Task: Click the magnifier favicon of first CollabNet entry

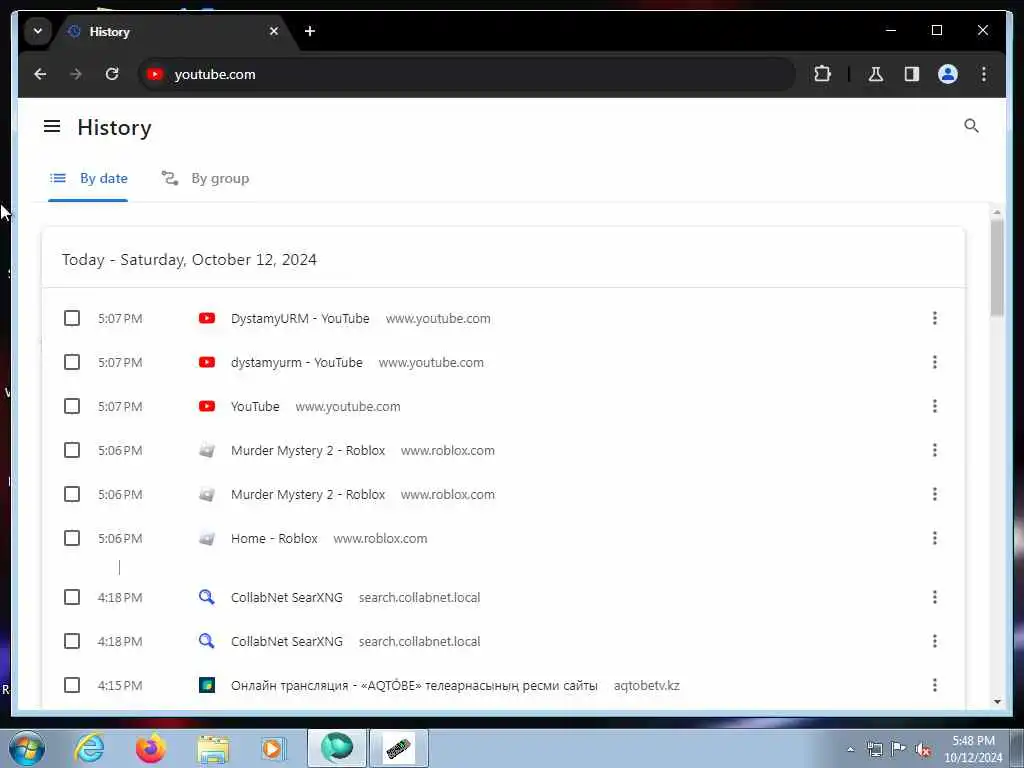Action: 206,597
